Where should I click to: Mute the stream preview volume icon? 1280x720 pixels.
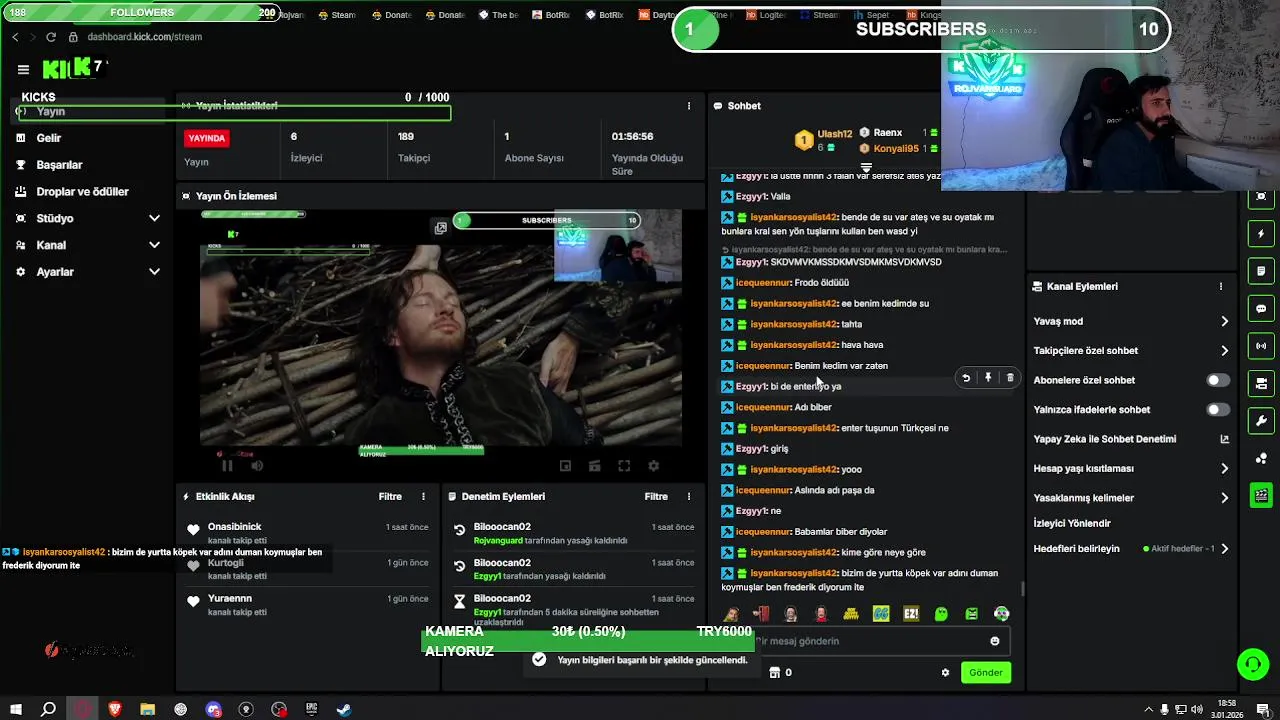click(257, 465)
